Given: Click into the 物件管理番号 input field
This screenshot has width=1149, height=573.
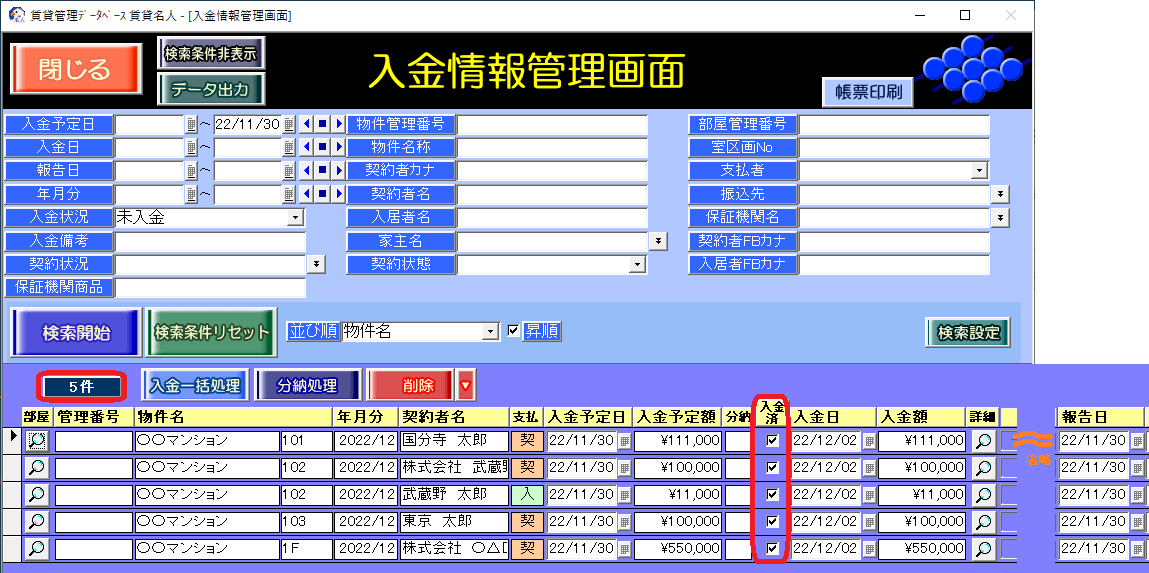Looking at the screenshot, I should tap(552, 124).
